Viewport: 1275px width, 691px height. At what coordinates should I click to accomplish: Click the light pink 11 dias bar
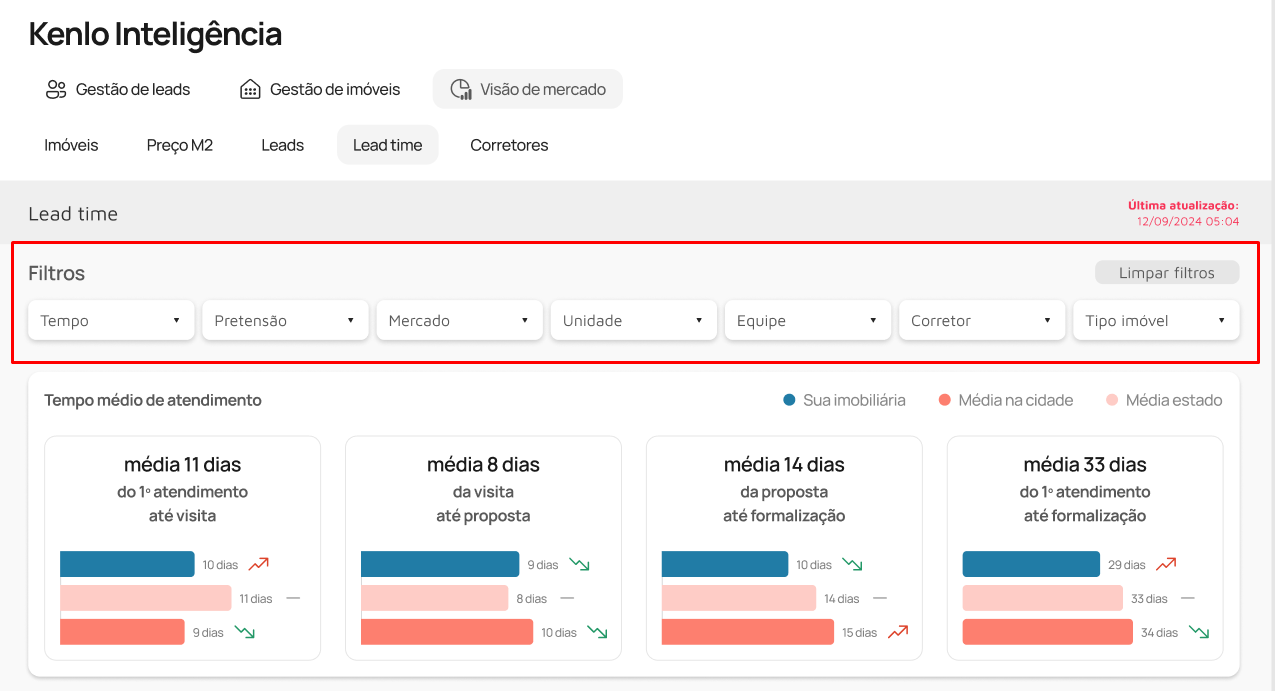tap(145, 598)
